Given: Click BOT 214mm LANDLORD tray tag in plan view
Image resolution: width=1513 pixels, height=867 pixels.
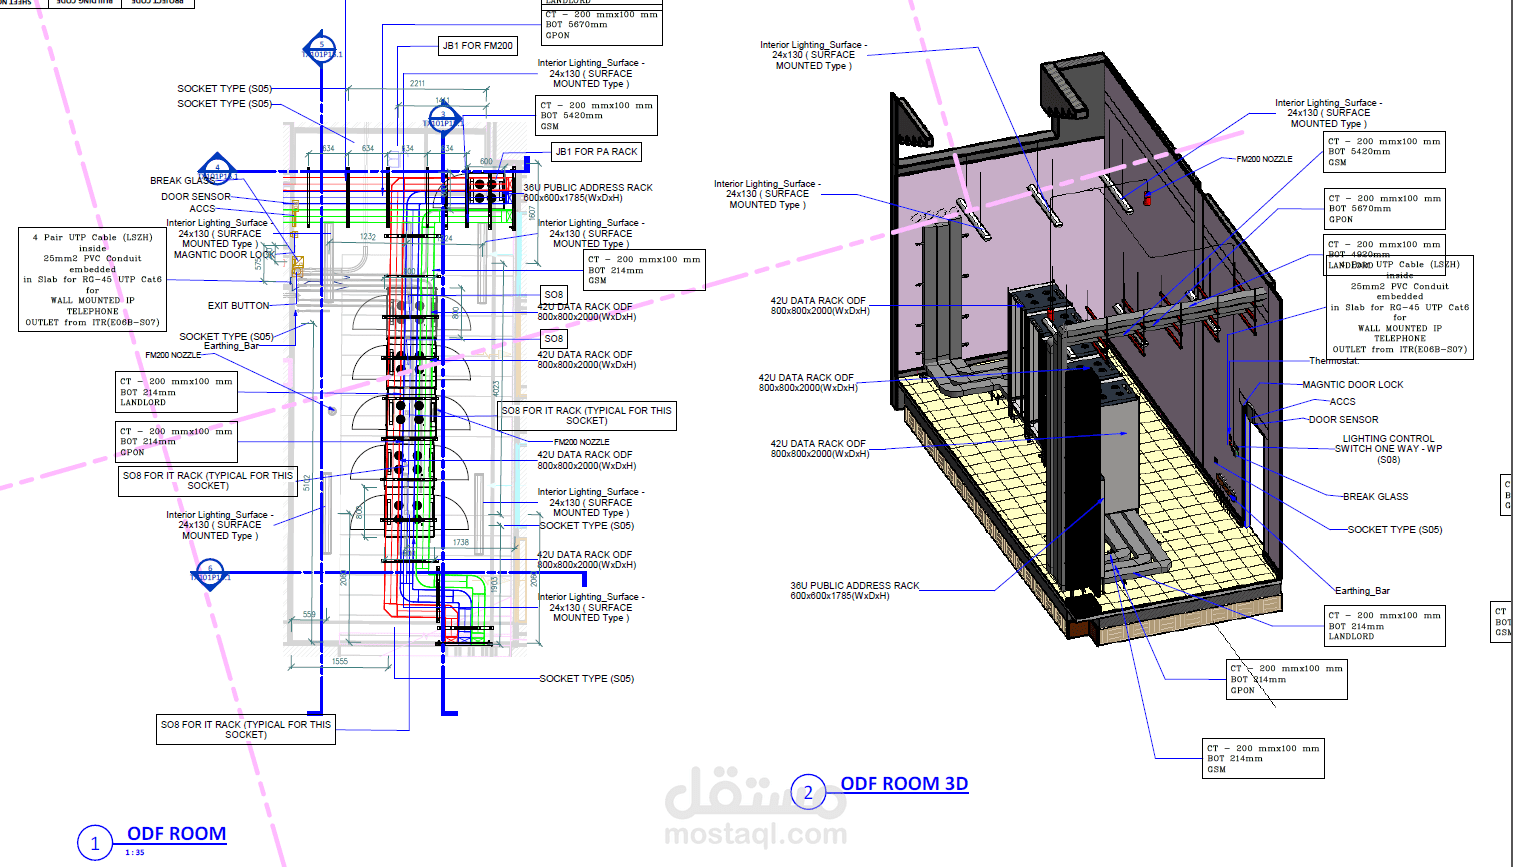Looking at the screenshot, I should (177, 392).
